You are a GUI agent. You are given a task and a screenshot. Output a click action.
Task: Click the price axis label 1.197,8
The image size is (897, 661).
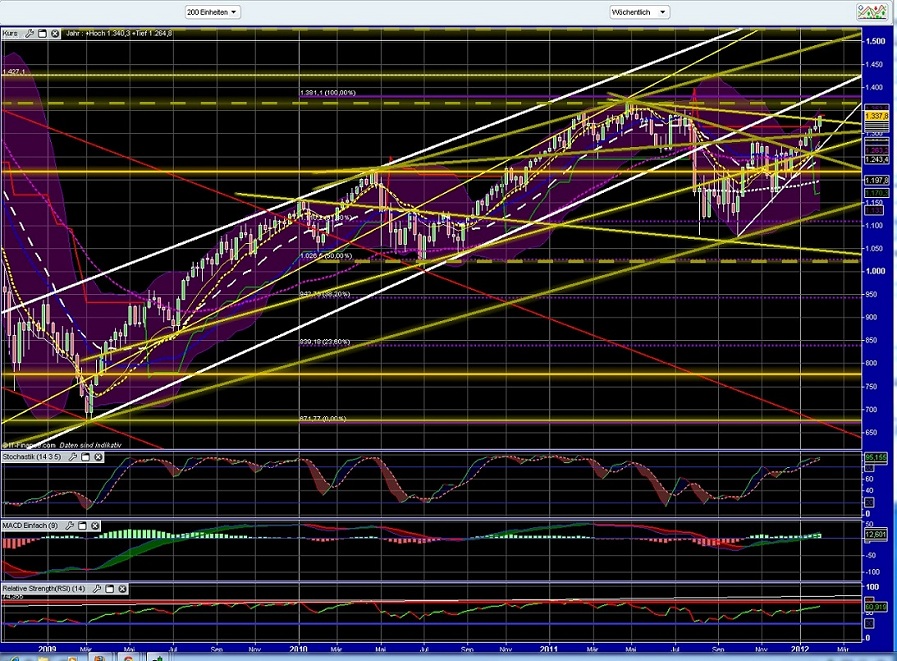pos(876,180)
